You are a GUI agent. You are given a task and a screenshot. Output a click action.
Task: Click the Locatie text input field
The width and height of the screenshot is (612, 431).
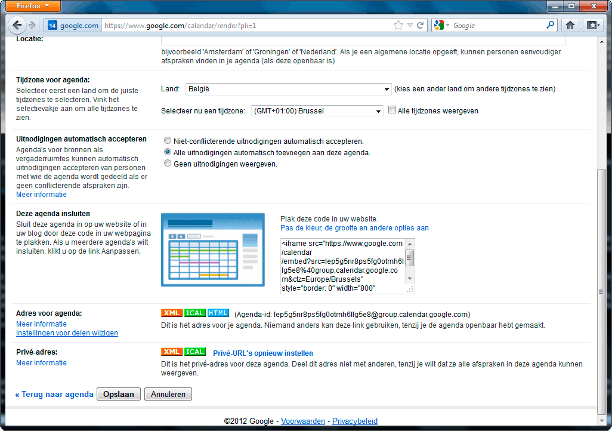coord(363,41)
